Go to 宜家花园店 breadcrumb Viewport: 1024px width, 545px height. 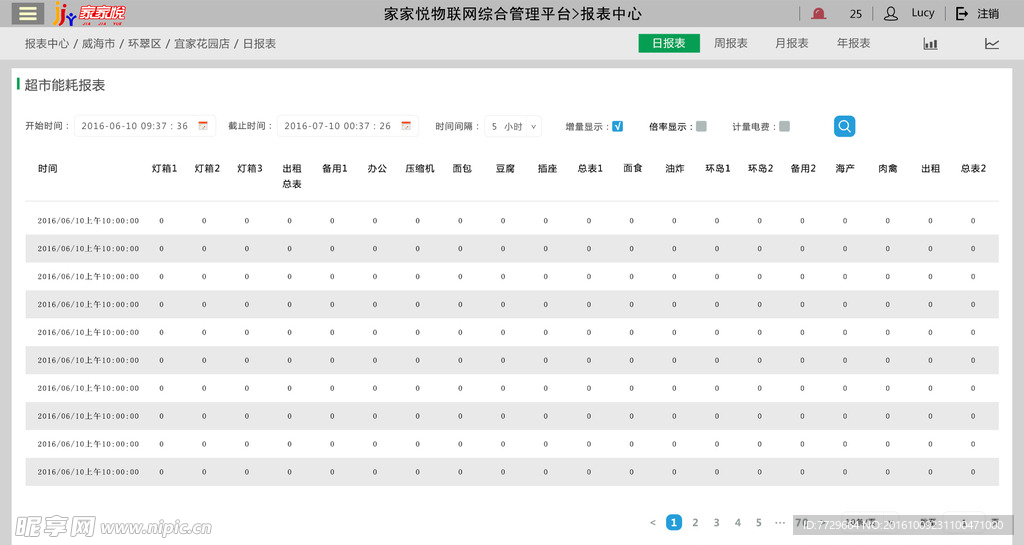(202, 44)
